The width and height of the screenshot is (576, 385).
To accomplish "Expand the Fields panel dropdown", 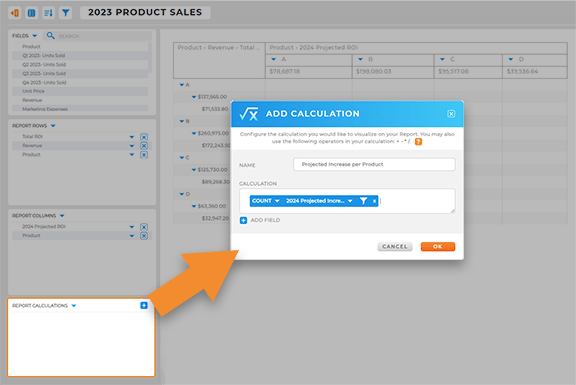I will coord(35,36).
